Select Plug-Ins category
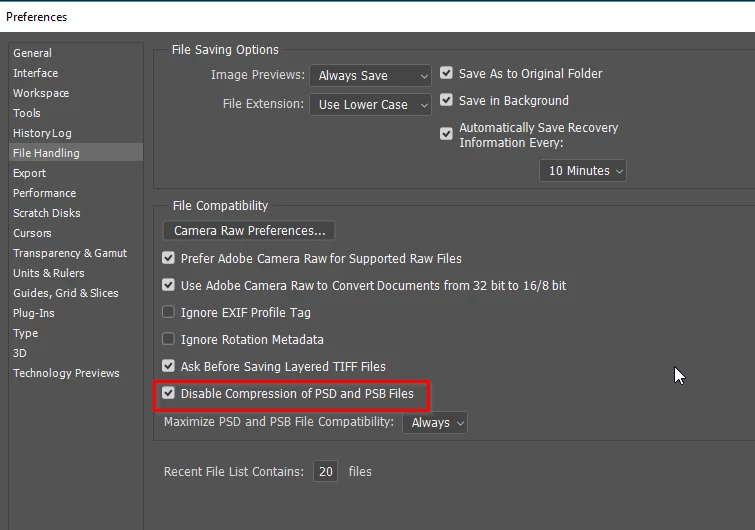Image resolution: width=755 pixels, height=530 pixels. 34,313
